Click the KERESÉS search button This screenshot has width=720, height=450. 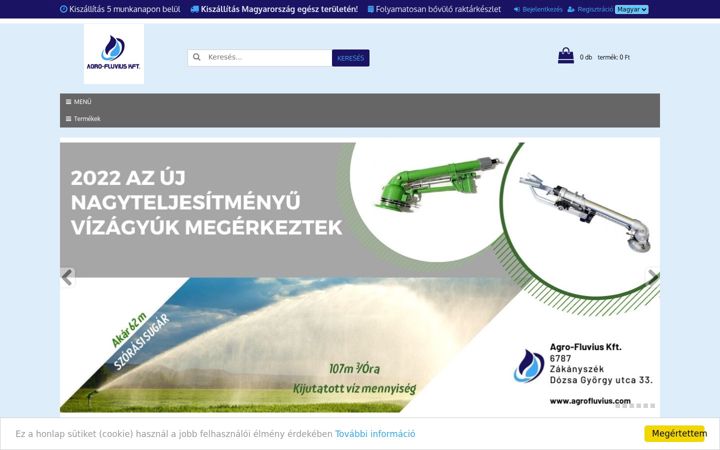(350, 58)
